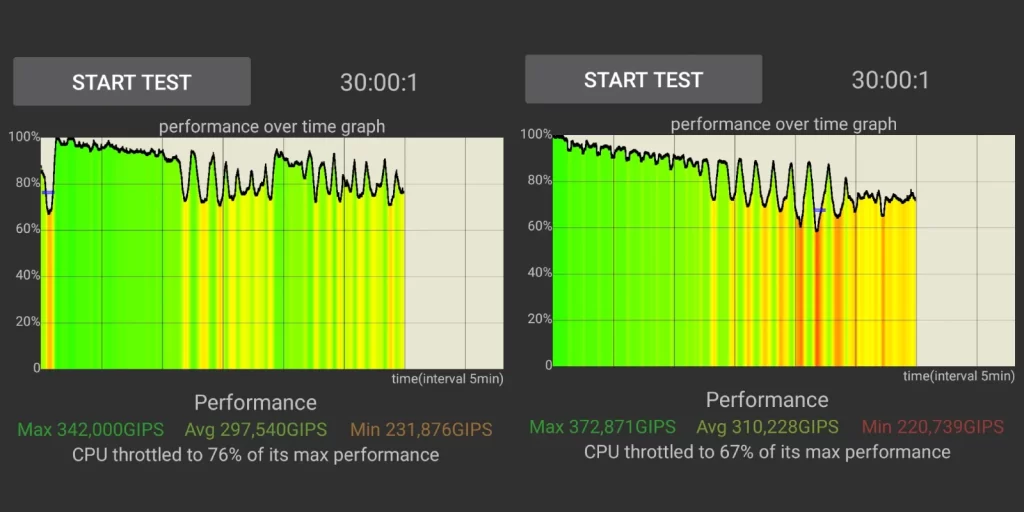Click the Max 372,871GIPS value
Viewport: 1024px width, 512px height.
coord(603,427)
